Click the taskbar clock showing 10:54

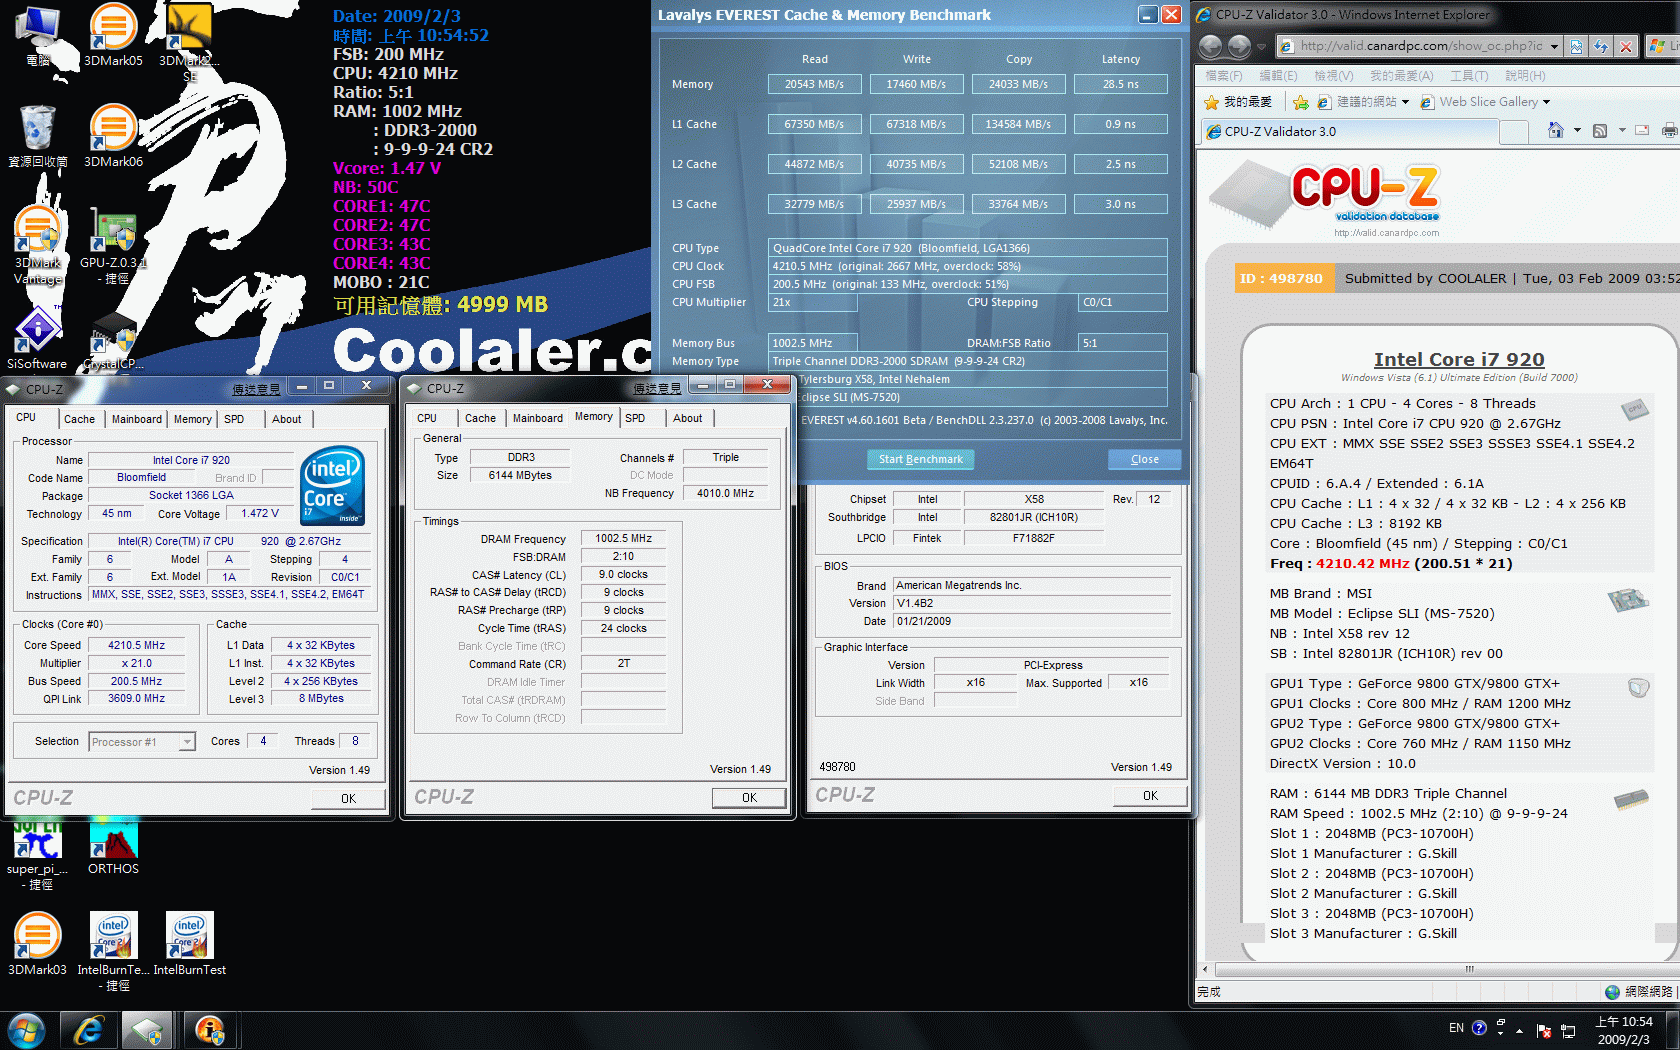tap(1623, 1030)
